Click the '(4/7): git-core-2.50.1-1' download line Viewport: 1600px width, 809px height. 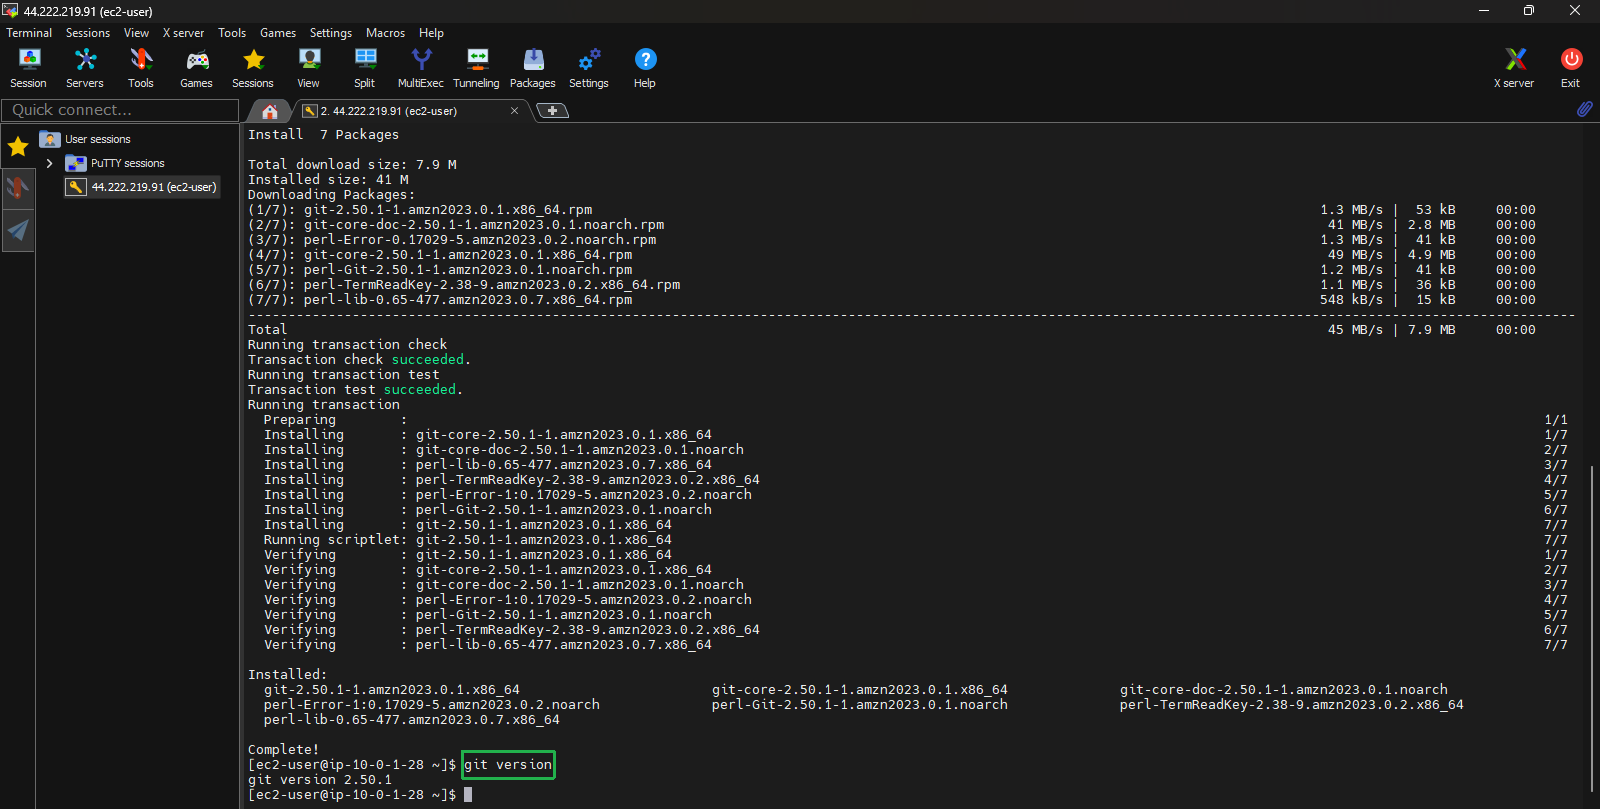440,255
